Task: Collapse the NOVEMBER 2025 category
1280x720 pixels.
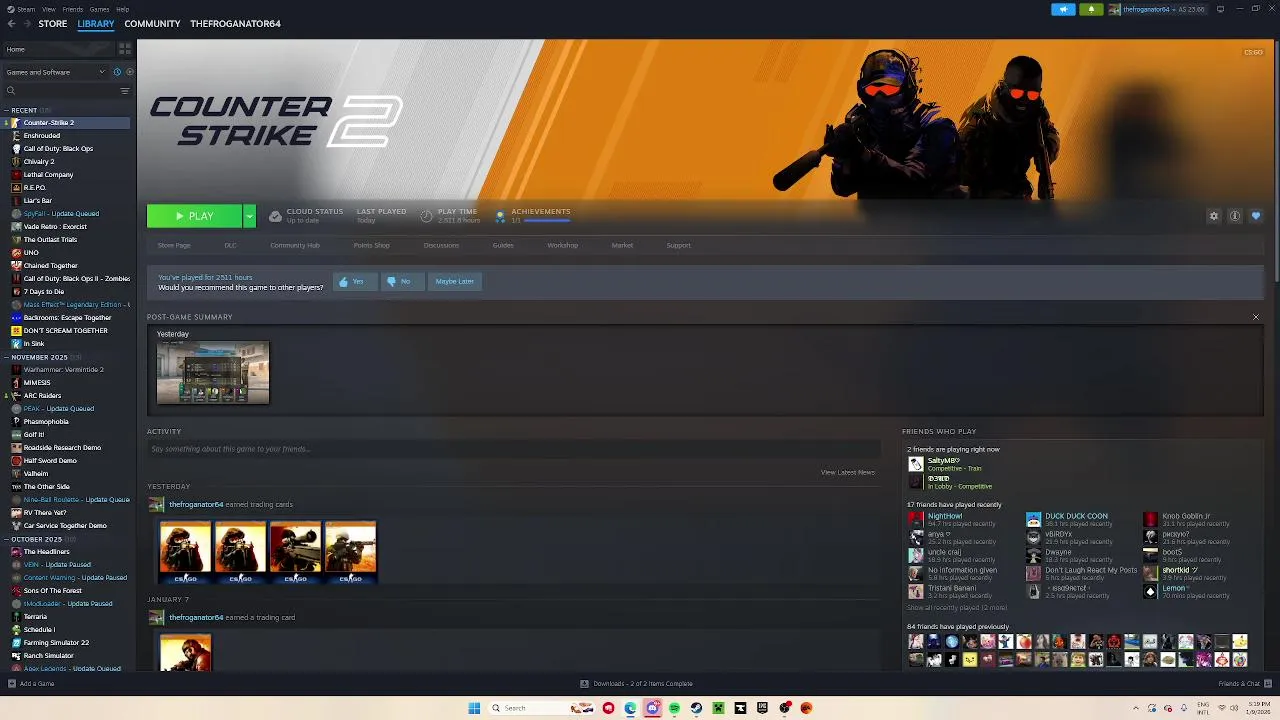Action: [7, 357]
